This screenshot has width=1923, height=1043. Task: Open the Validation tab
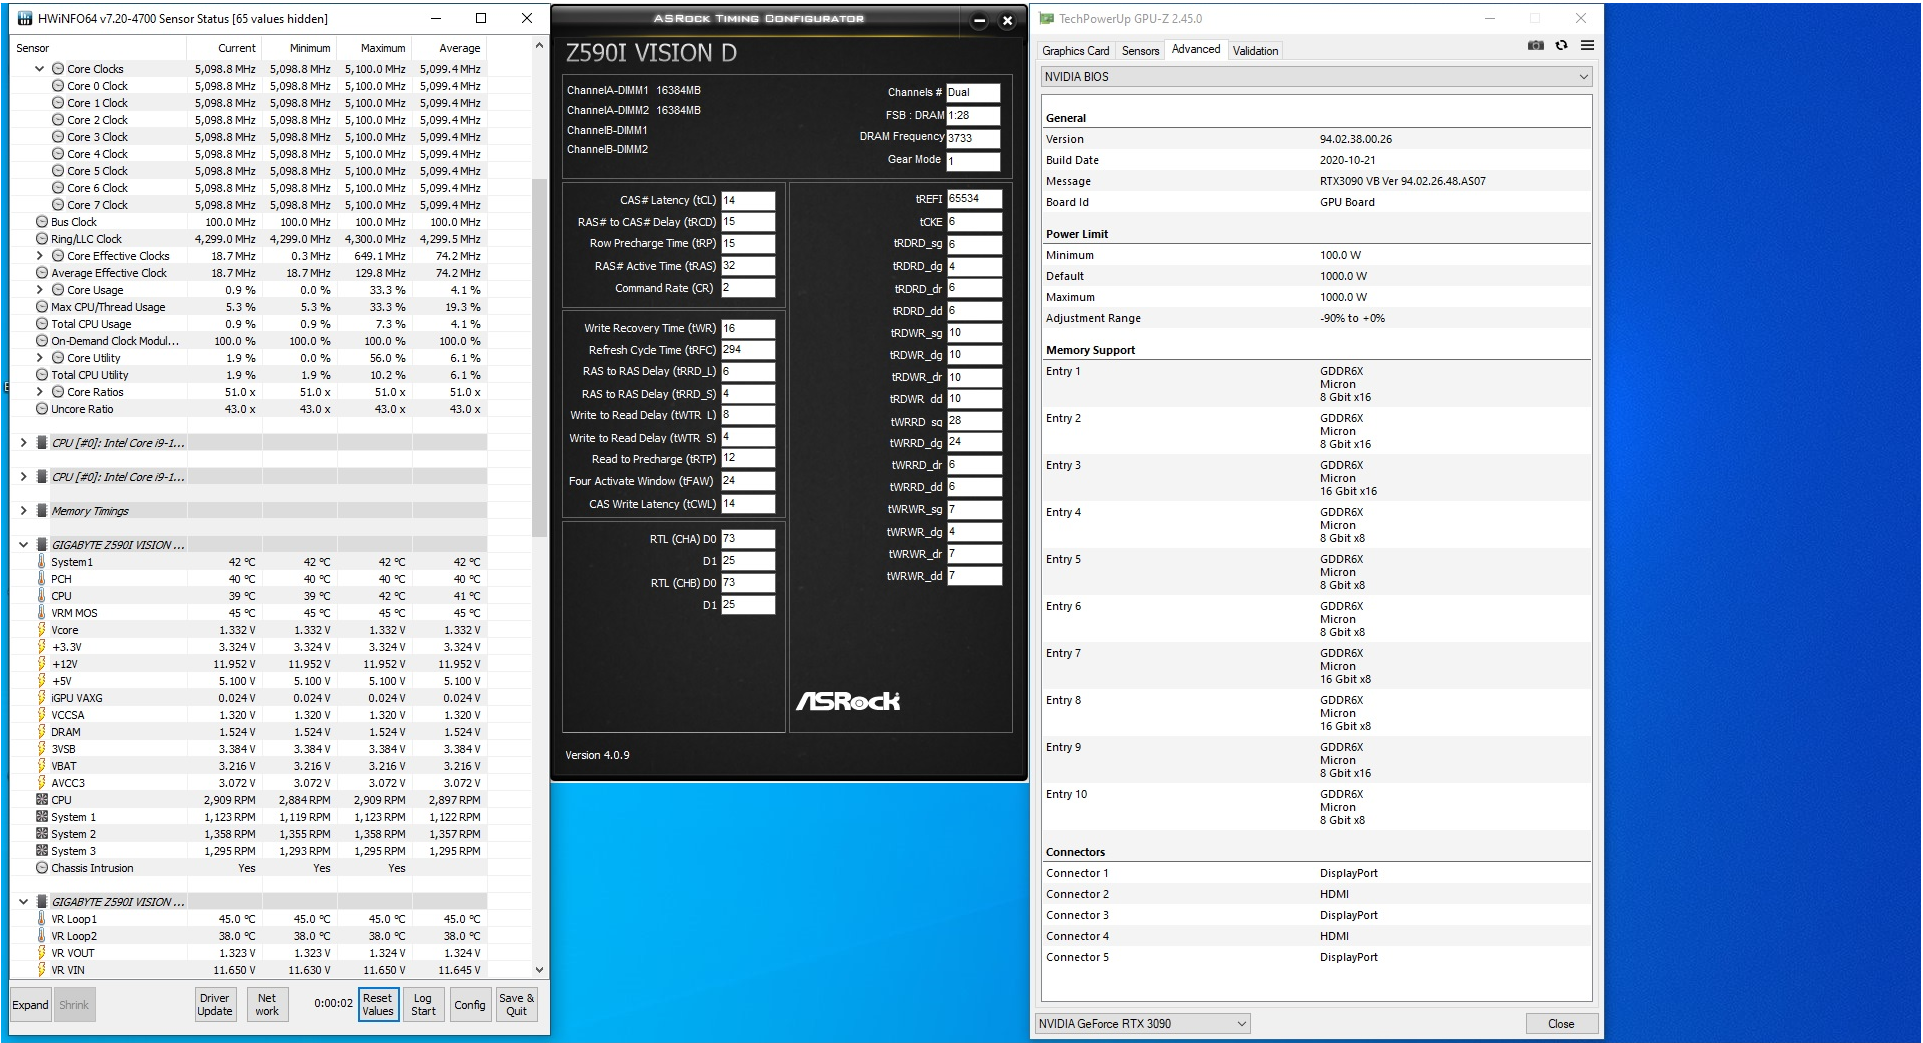point(1255,51)
